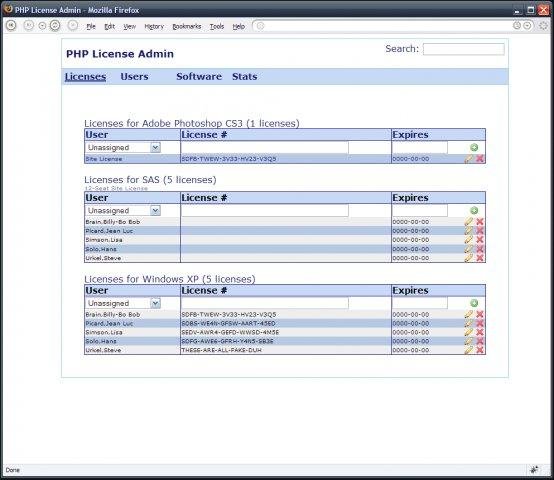Delete SAS license for Simson, Lisa
The height and width of the screenshot is (480, 554).
pos(480,239)
